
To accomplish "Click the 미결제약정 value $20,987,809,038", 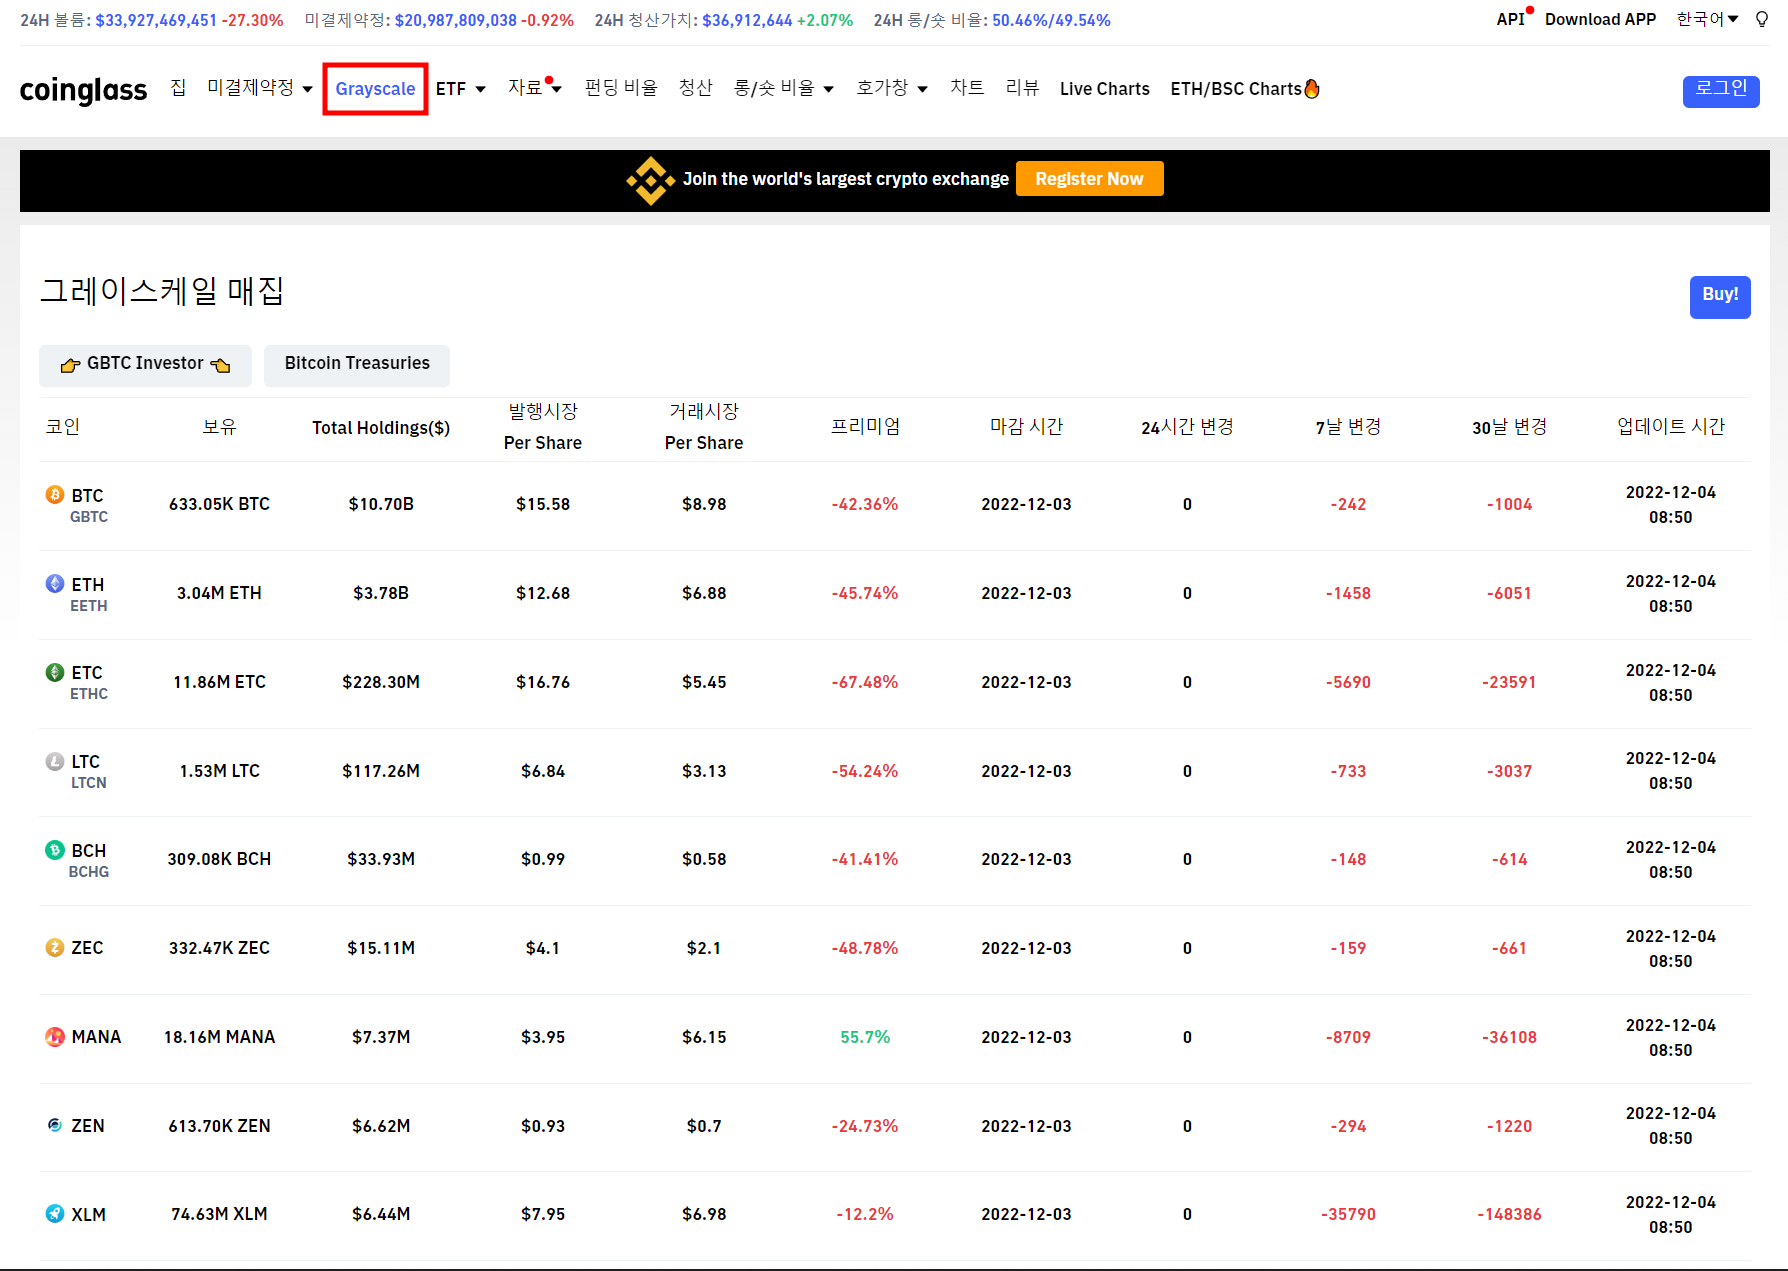I will (456, 20).
